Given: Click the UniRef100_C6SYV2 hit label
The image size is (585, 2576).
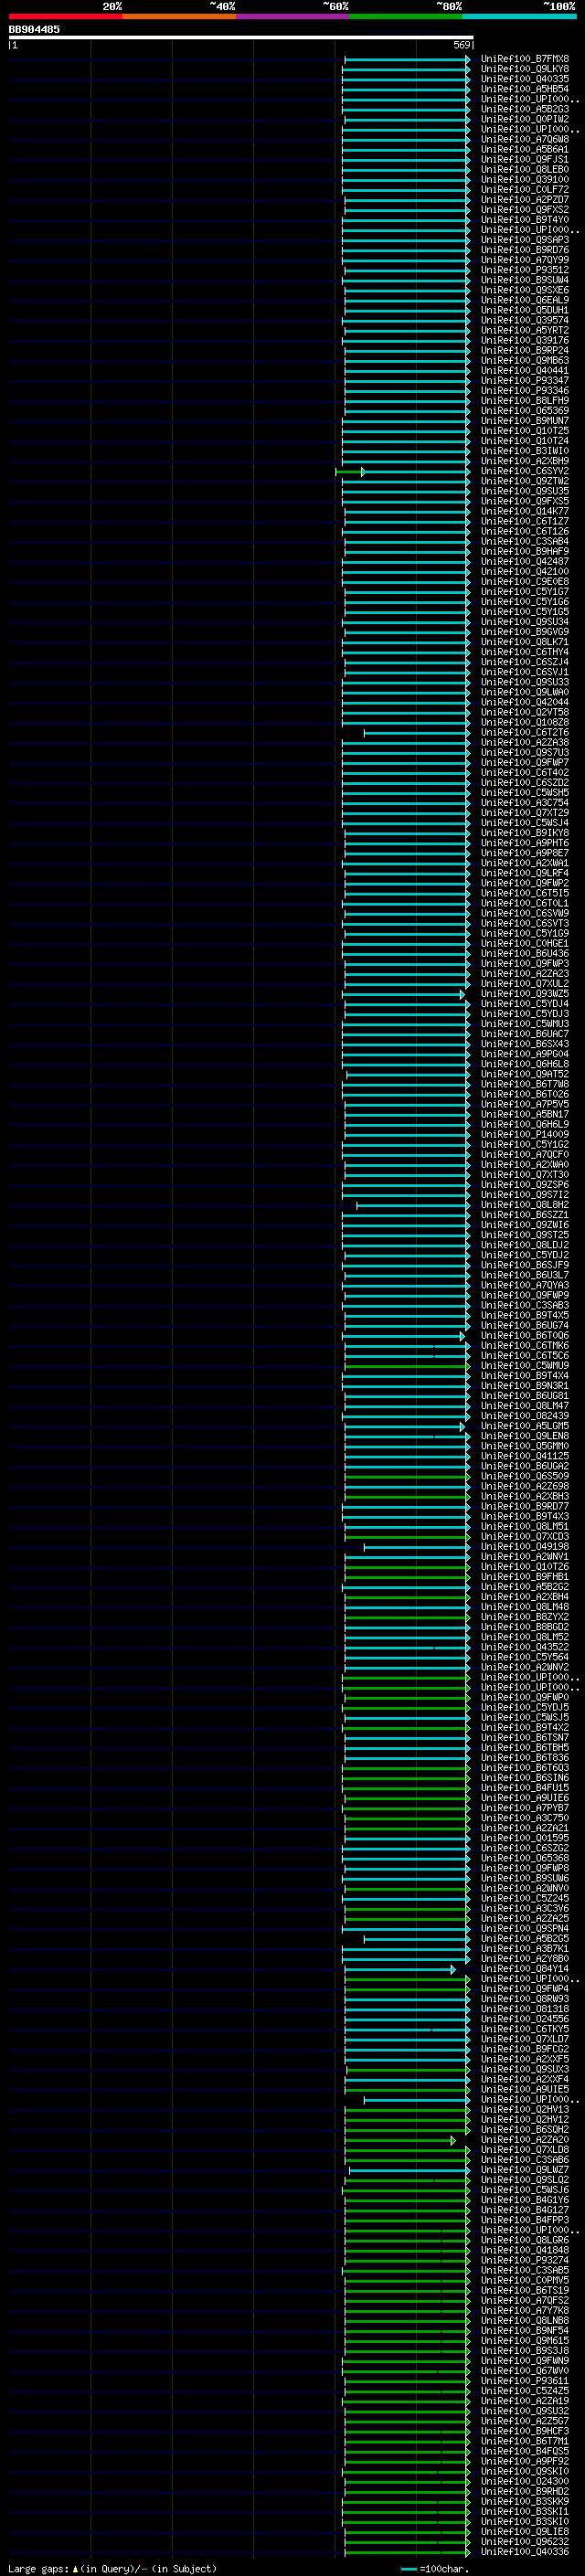Looking at the screenshot, I should click(525, 471).
